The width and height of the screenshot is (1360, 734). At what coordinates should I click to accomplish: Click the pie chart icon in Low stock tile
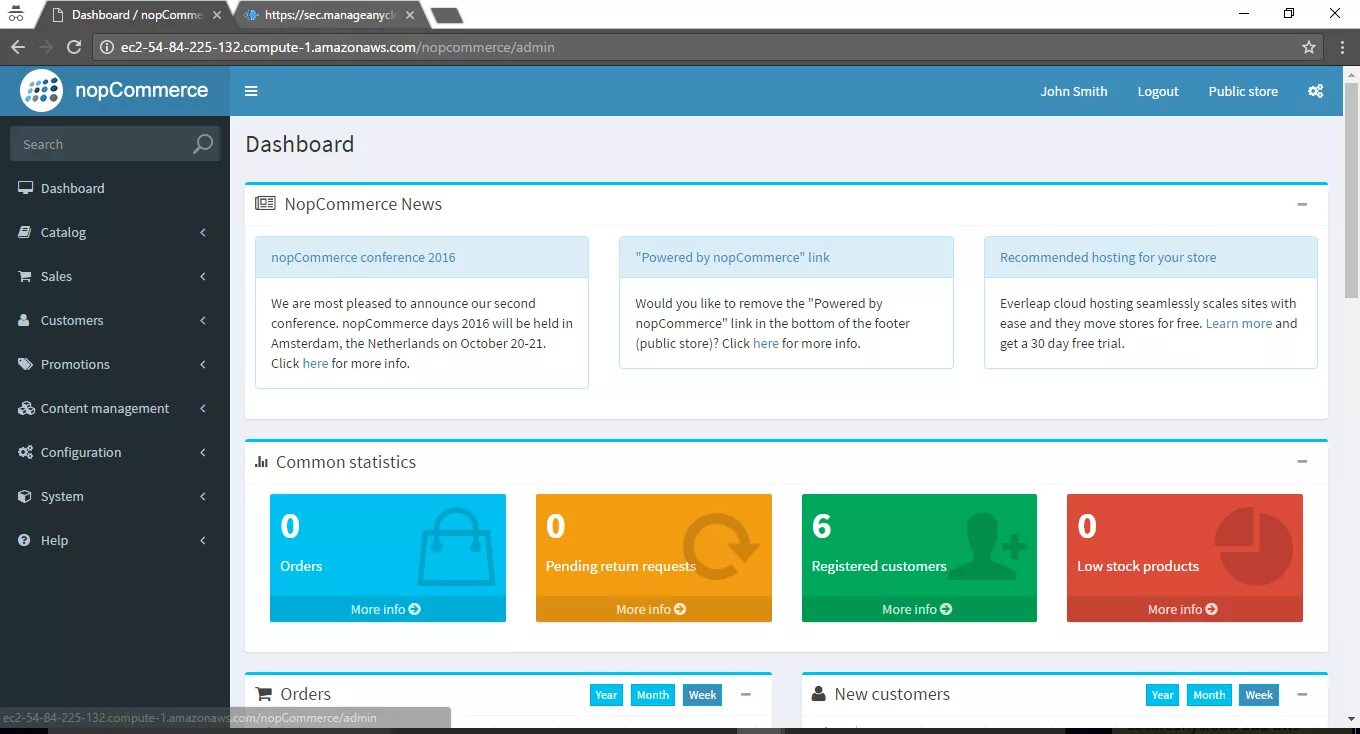(1253, 546)
